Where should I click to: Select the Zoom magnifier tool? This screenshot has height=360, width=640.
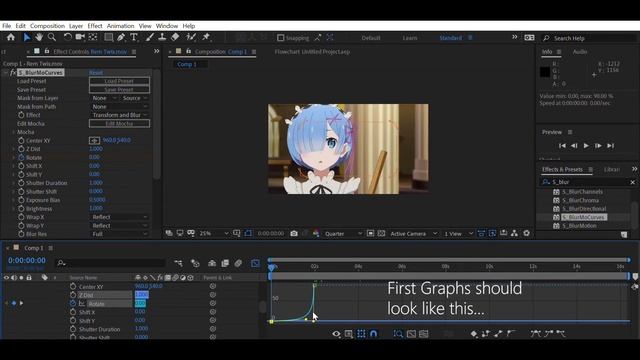pyautogui.click(x=52, y=37)
